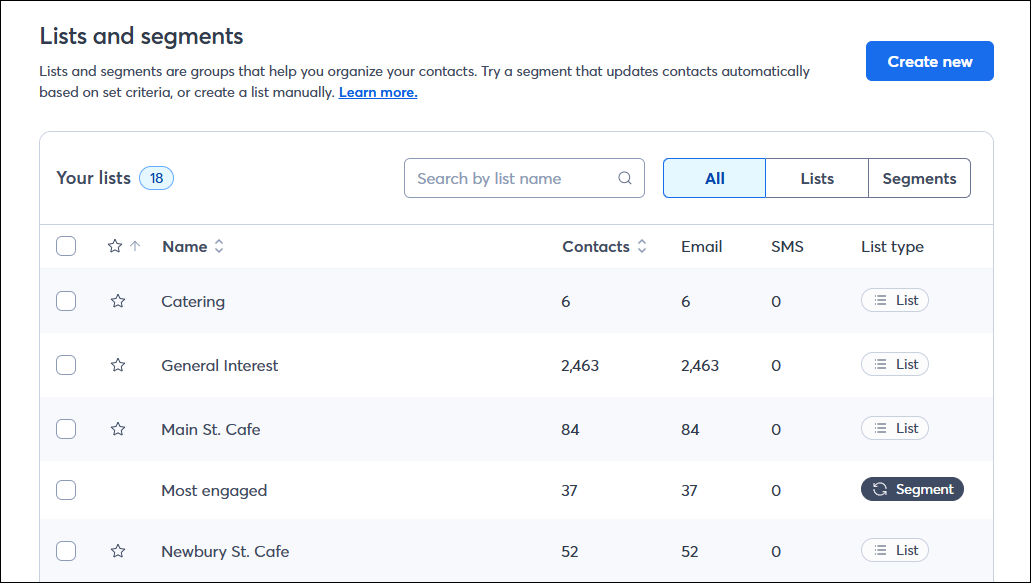Show All lists and segments tab
The width and height of the screenshot is (1031, 583).
point(714,178)
